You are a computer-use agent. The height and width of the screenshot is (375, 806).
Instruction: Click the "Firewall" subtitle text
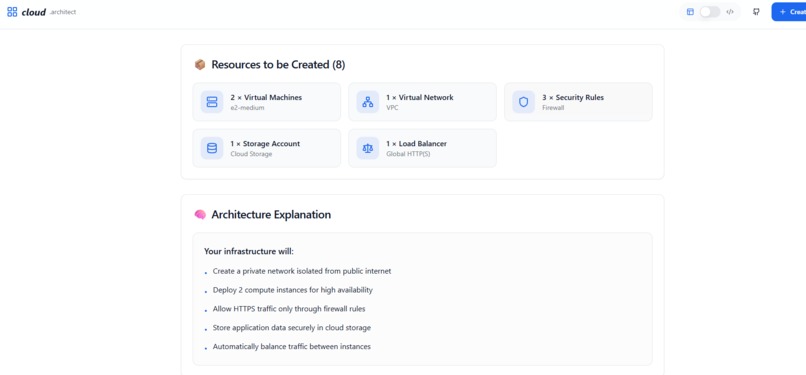[553, 108]
